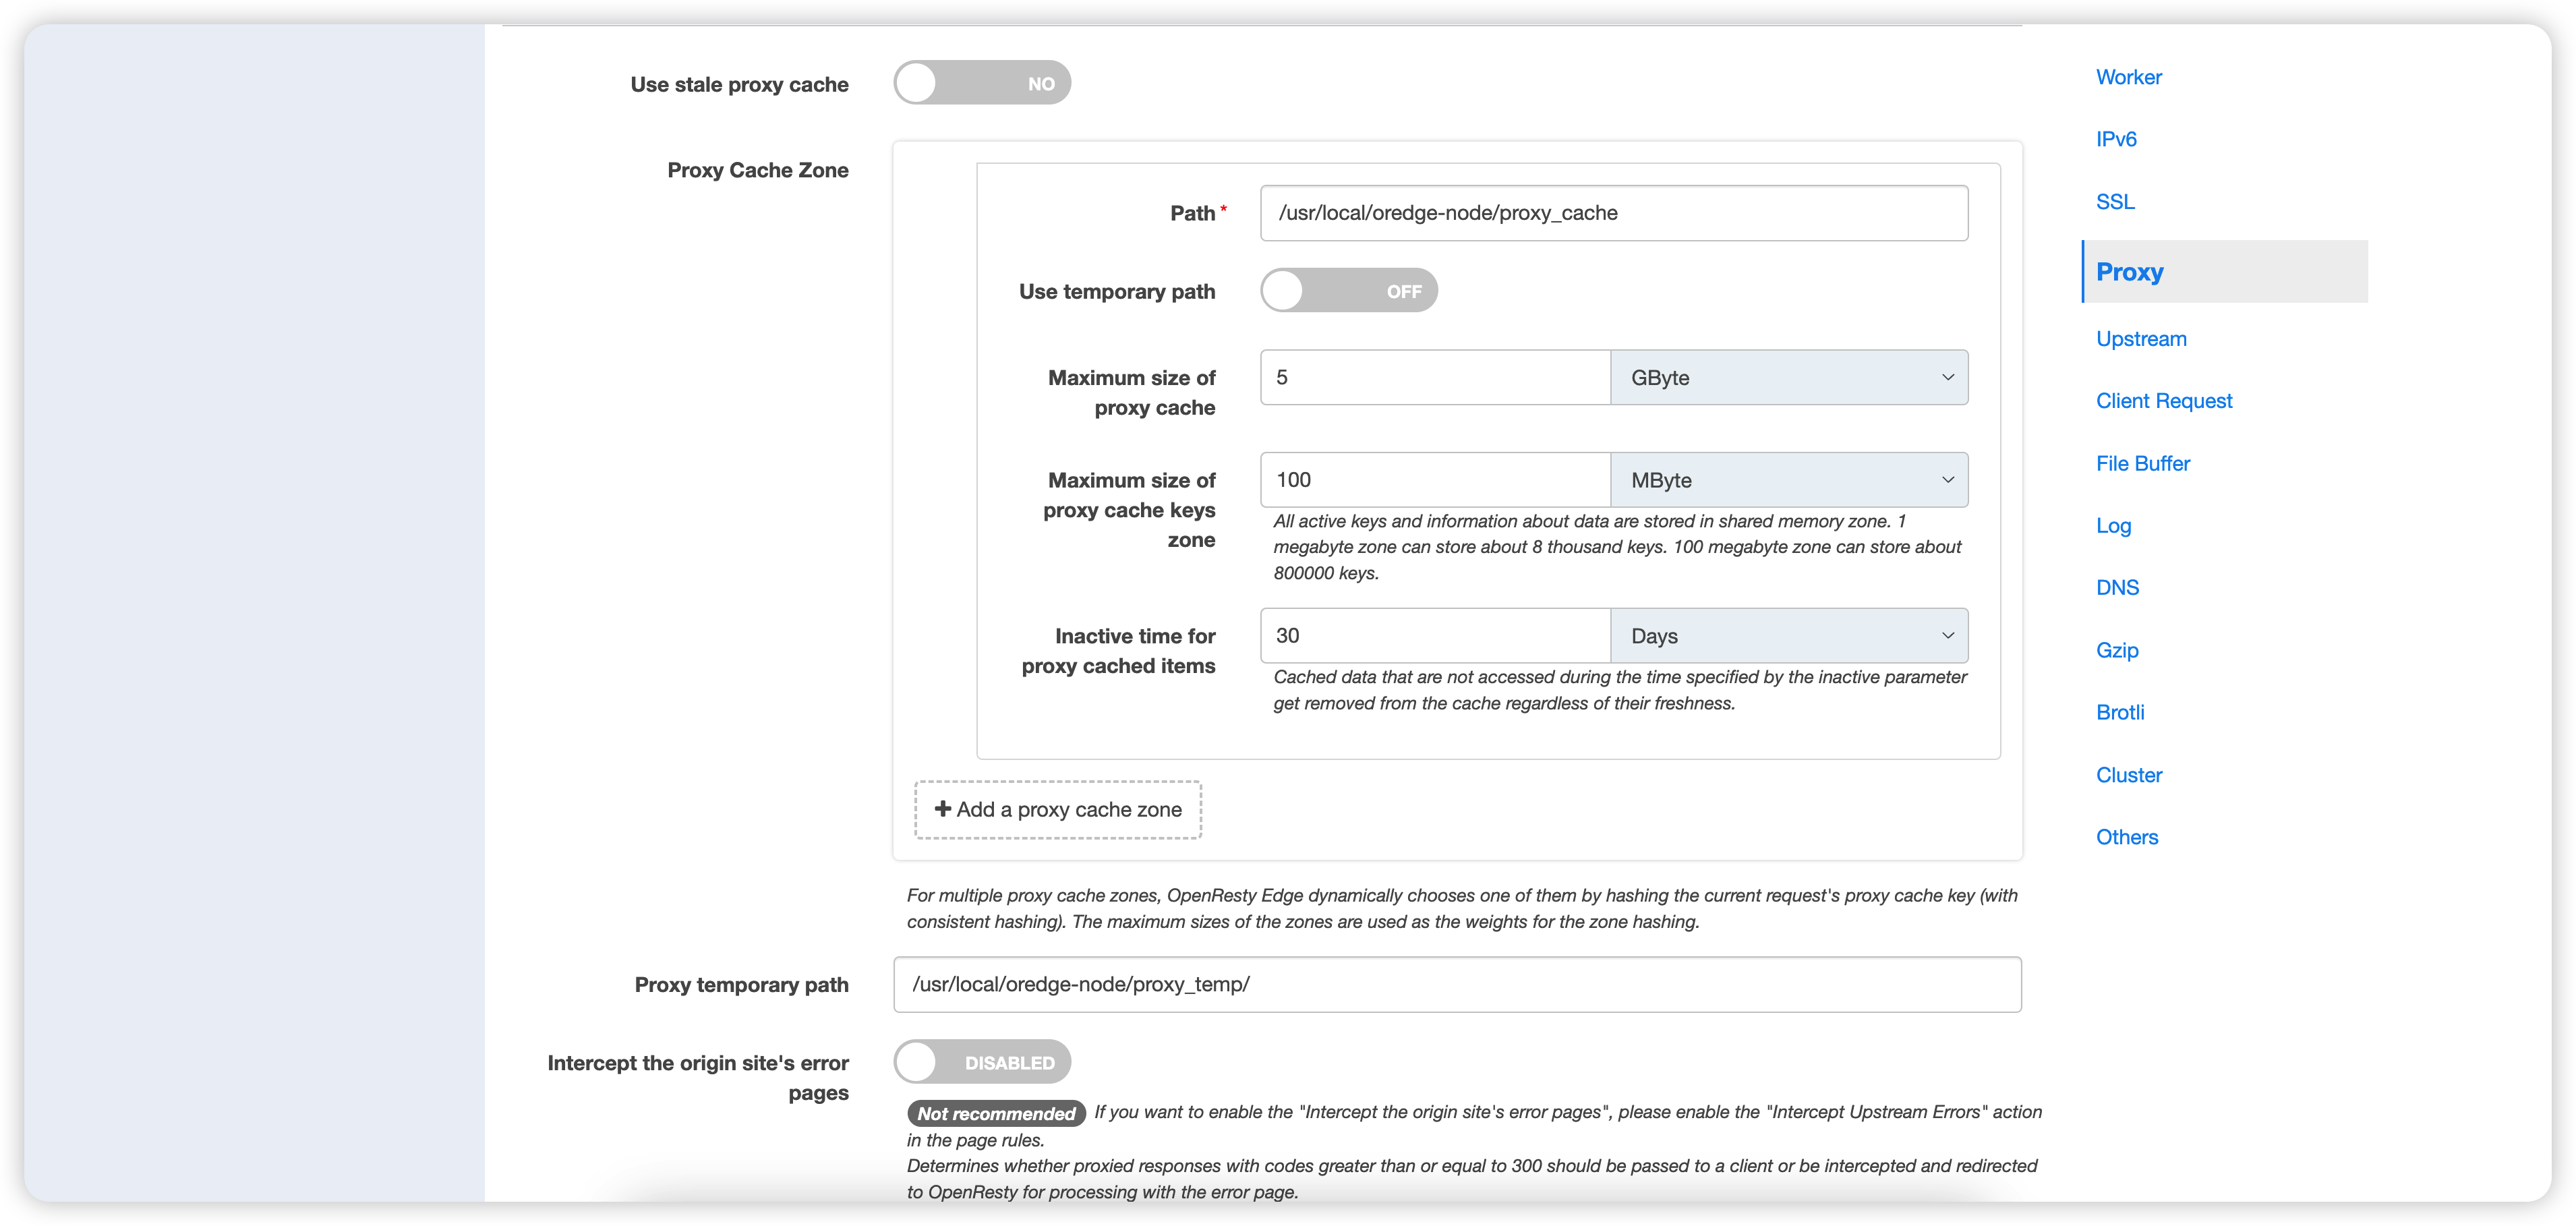The height and width of the screenshot is (1226, 2576).
Task: Go to the Cluster section
Action: coord(2129,775)
